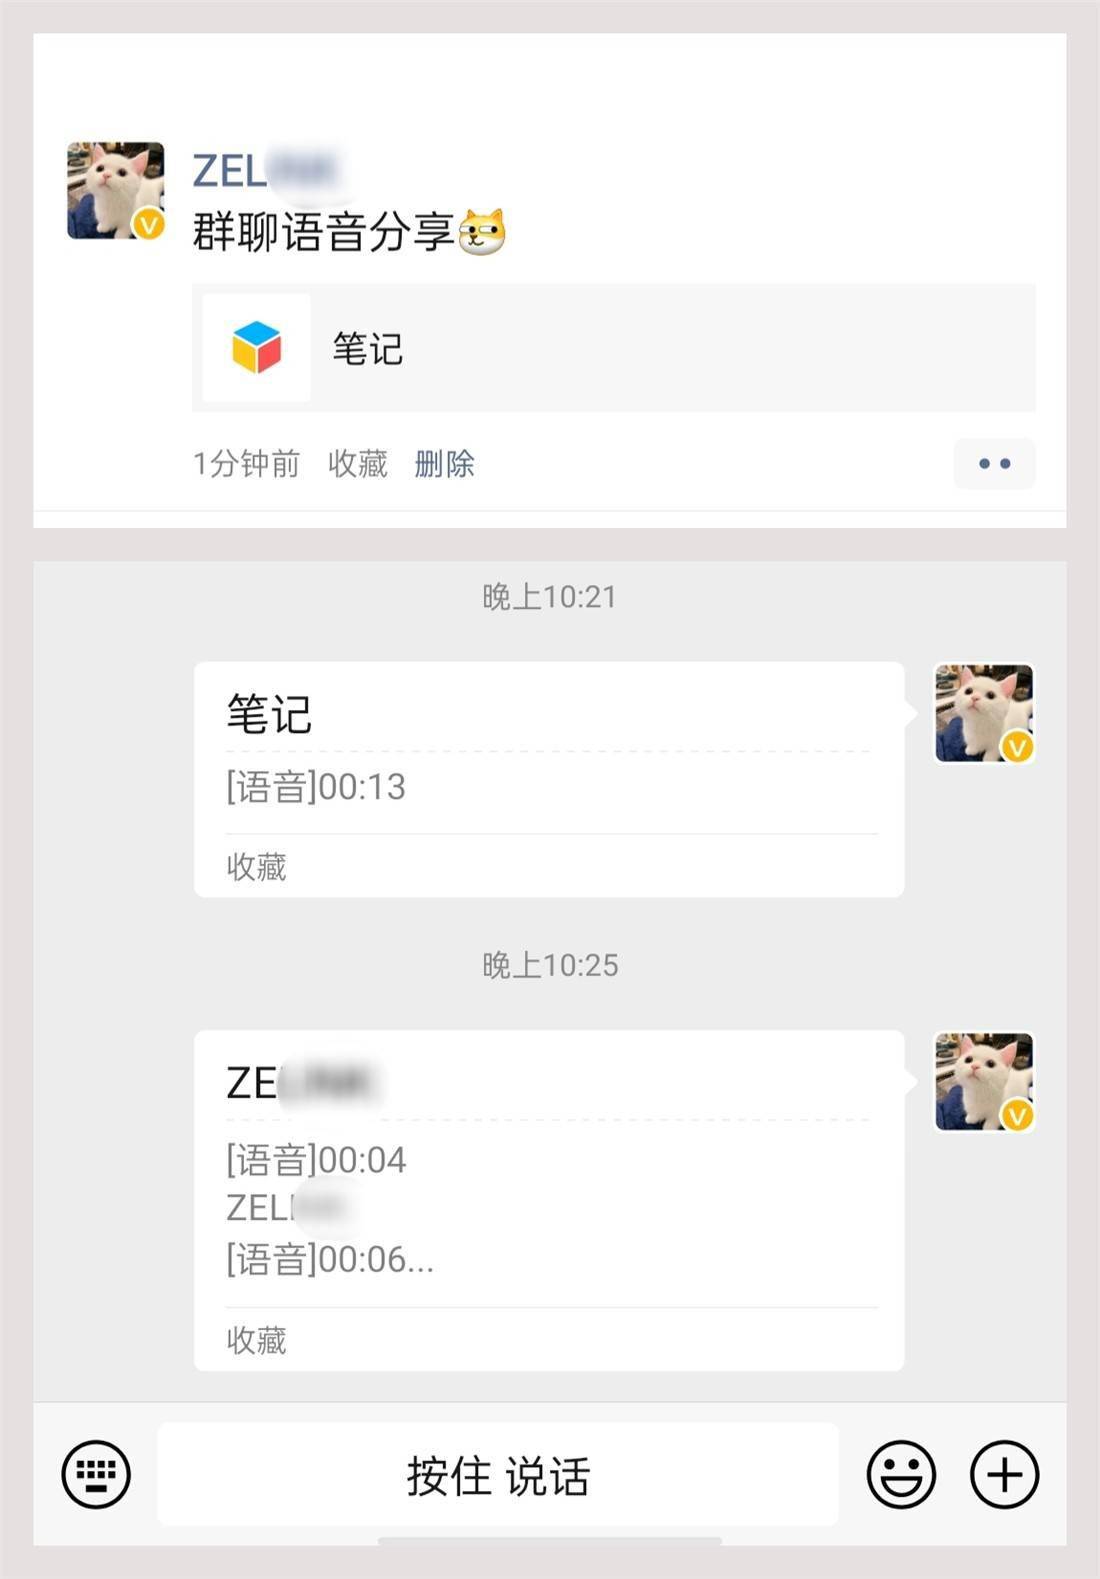Tap the 晚上10:21 timestamp label

pyautogui.click(x=549, y=597)
